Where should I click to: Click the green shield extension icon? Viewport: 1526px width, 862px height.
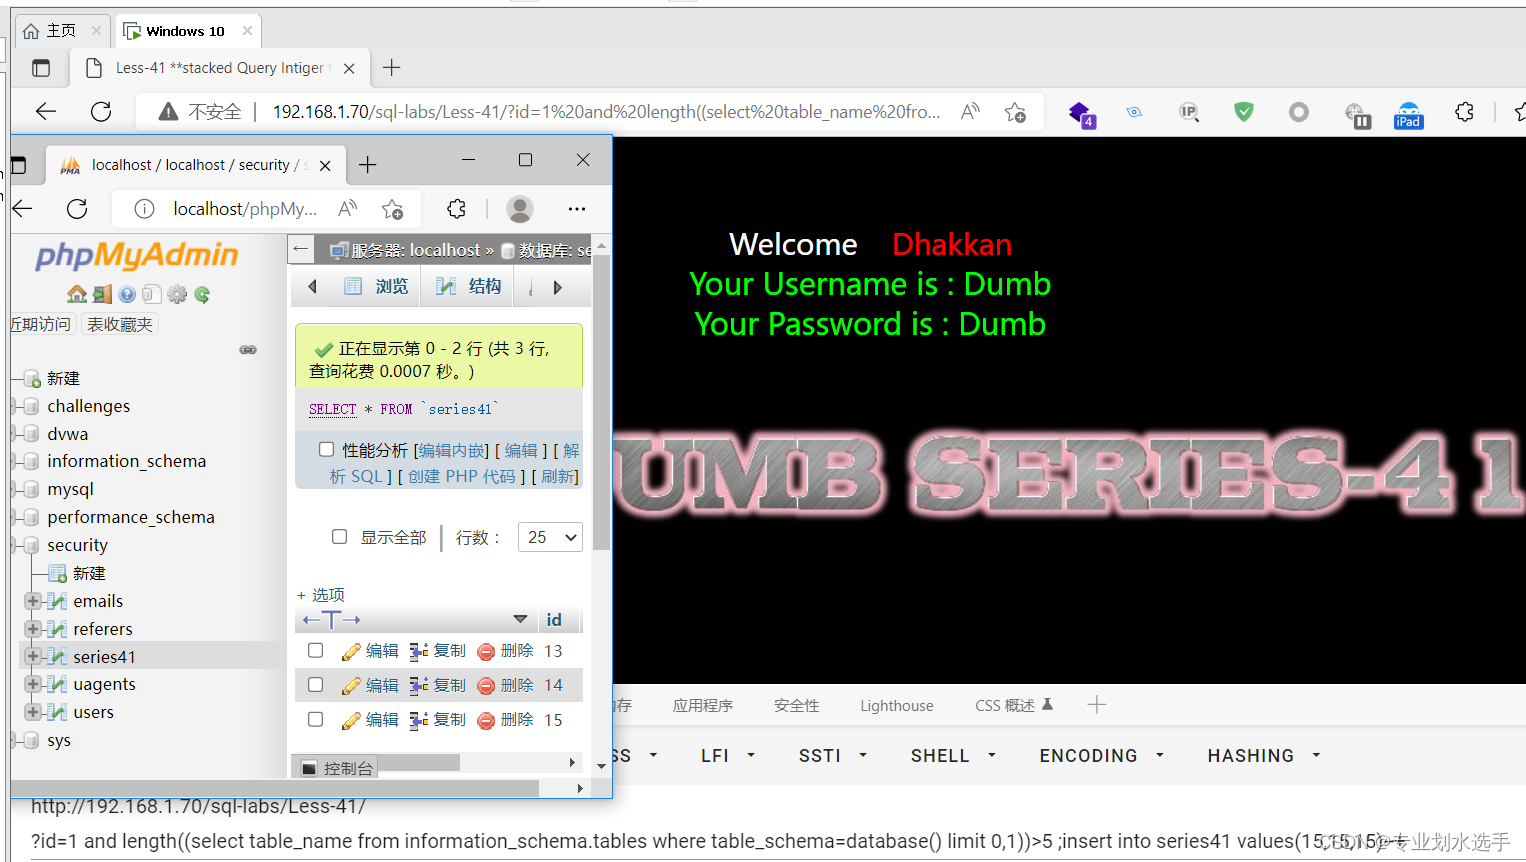click(x=1244, y=112)
